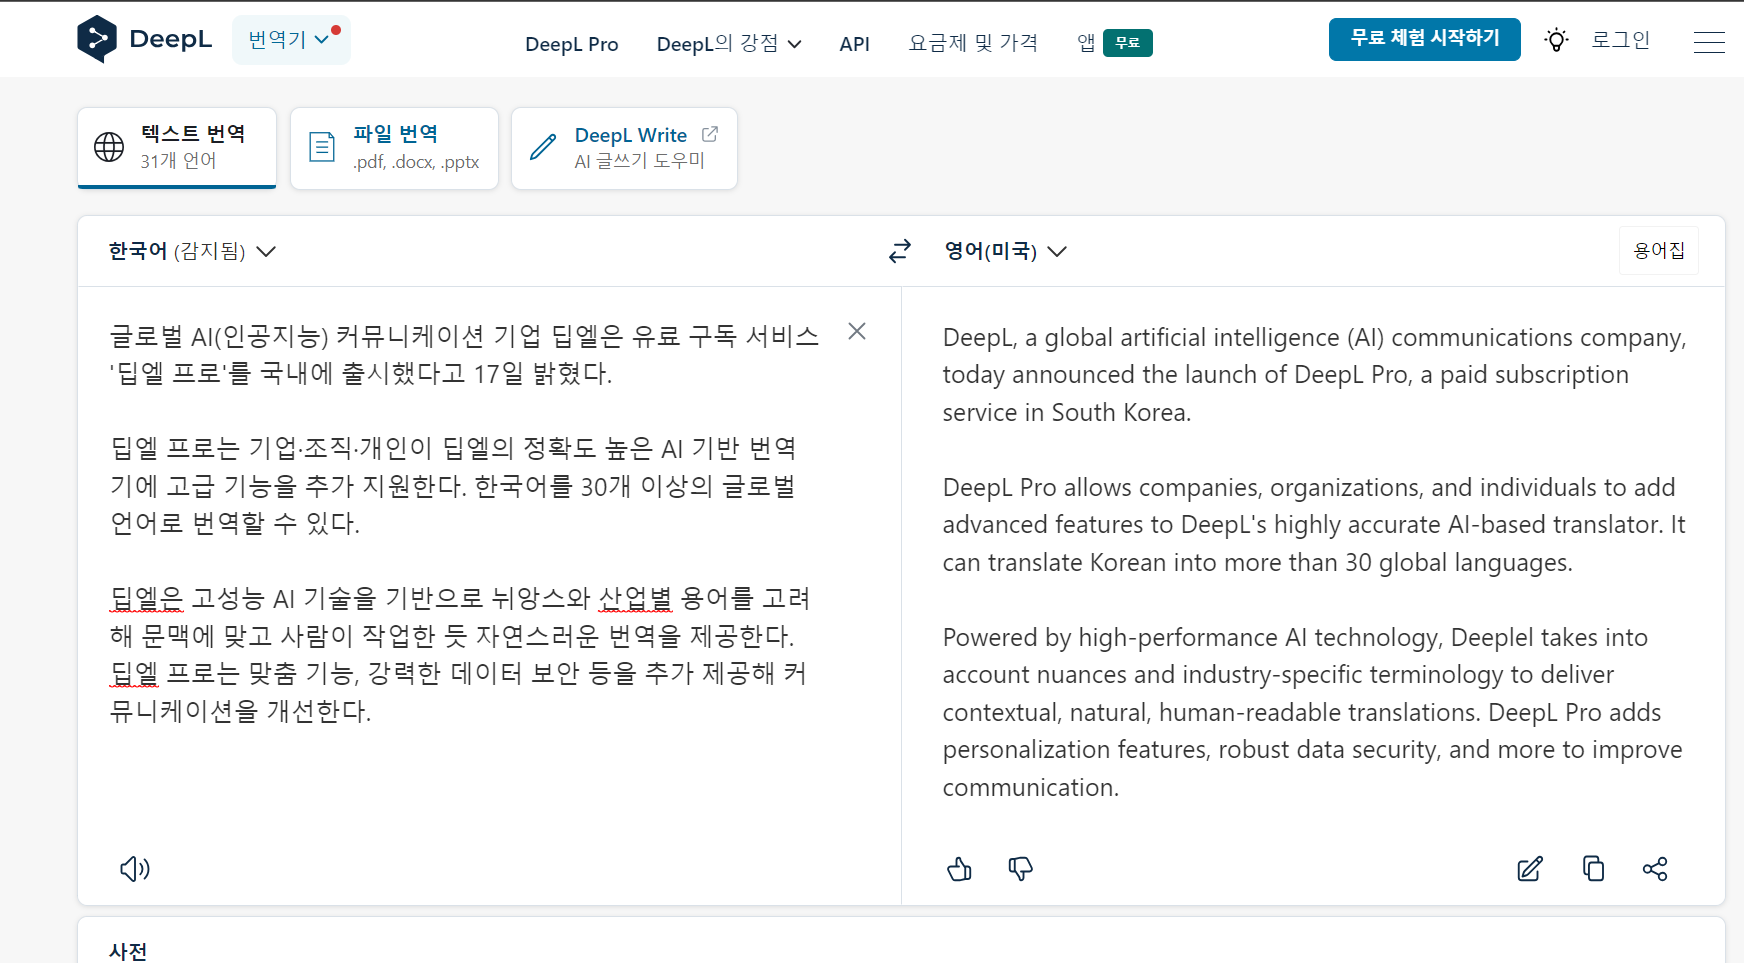The image size is (1744, 963).
Task: Click the pen icon on DeepL Write
Action: 543,147
